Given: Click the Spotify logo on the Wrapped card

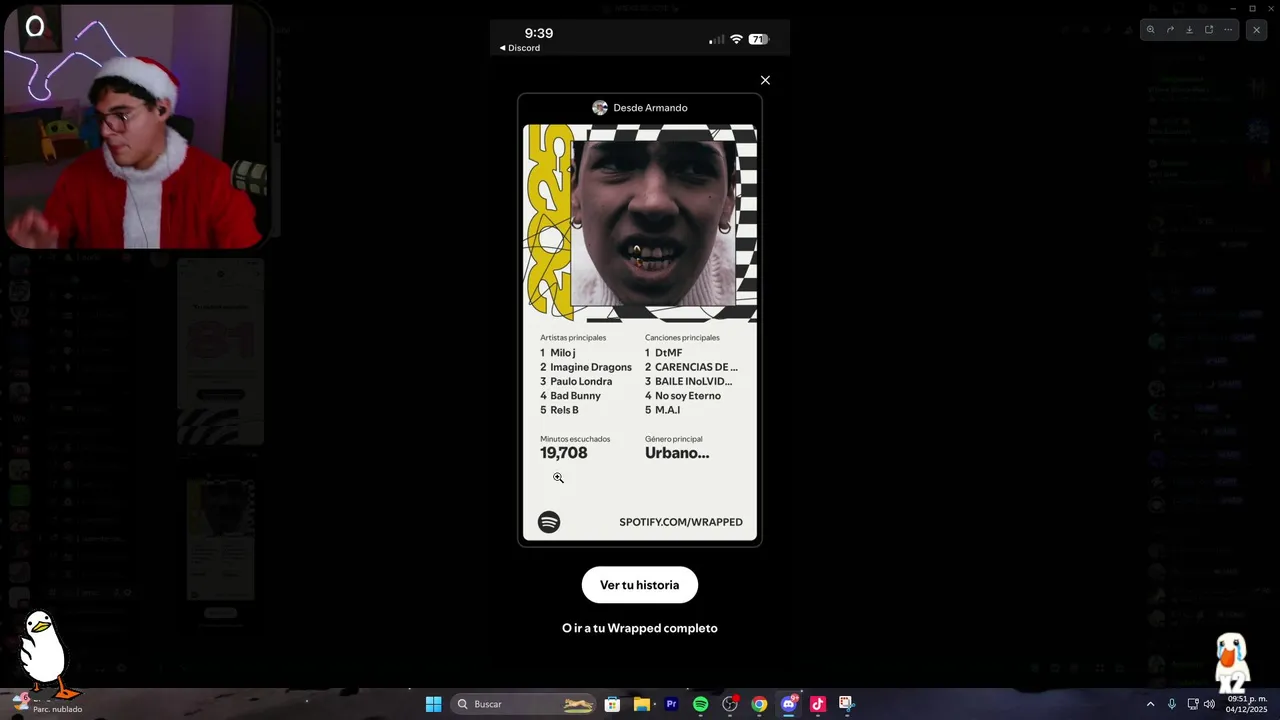Looking at the screenshot, I should [549, 522].
